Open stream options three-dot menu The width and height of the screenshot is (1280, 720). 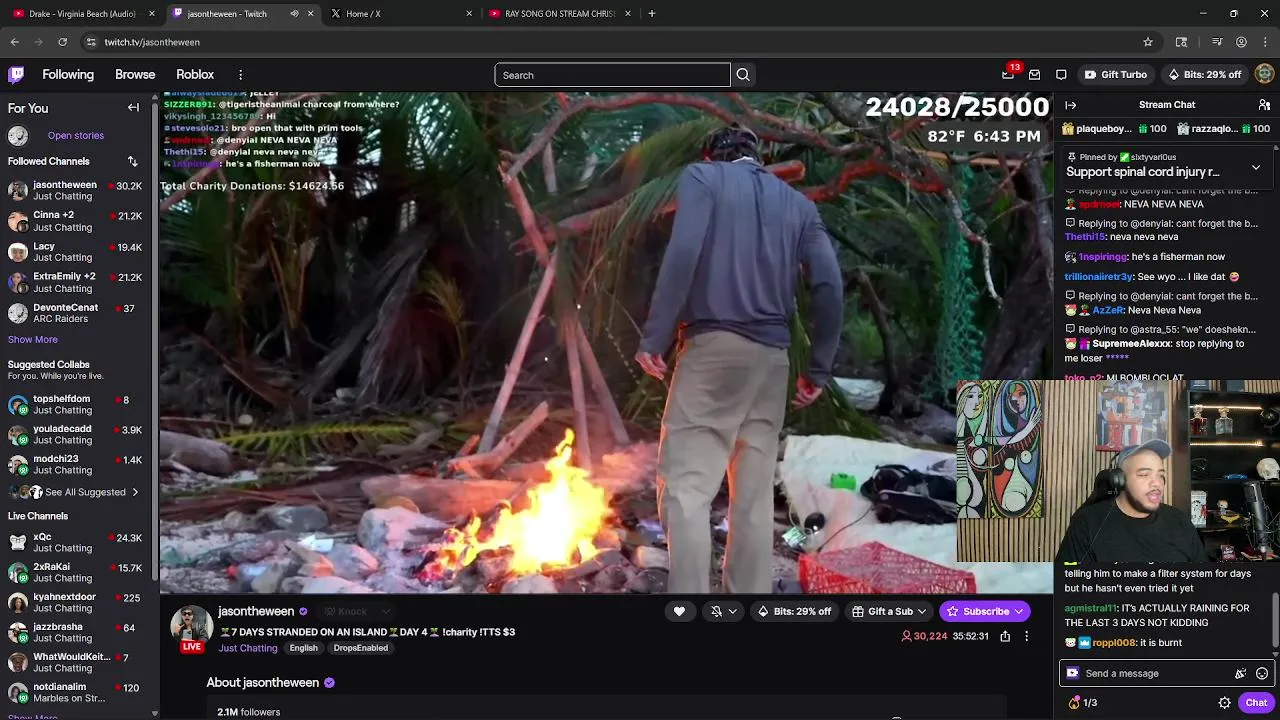tap(1026, 636)
